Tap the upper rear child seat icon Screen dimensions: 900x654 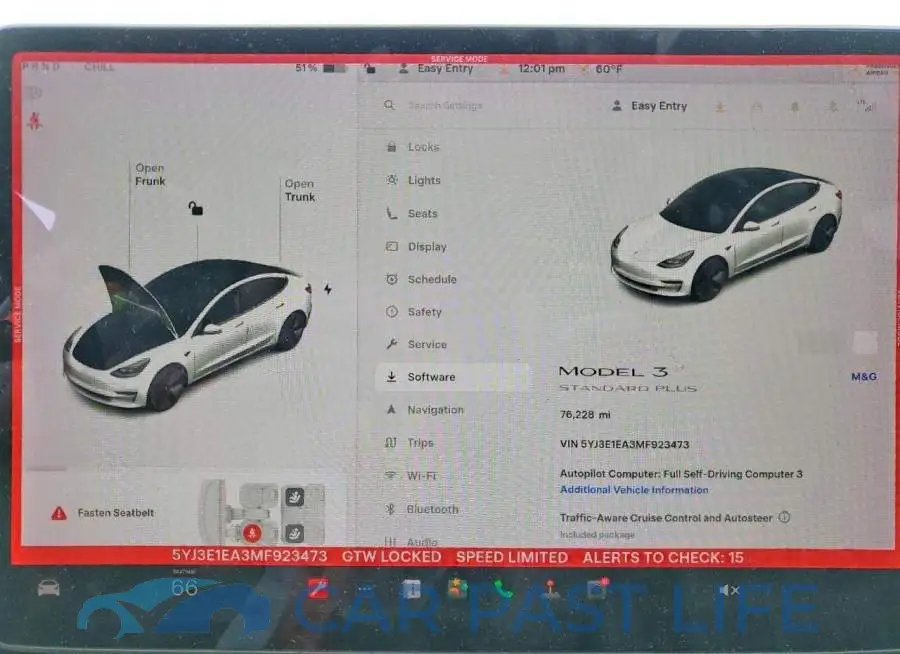(x=294, y=496)
